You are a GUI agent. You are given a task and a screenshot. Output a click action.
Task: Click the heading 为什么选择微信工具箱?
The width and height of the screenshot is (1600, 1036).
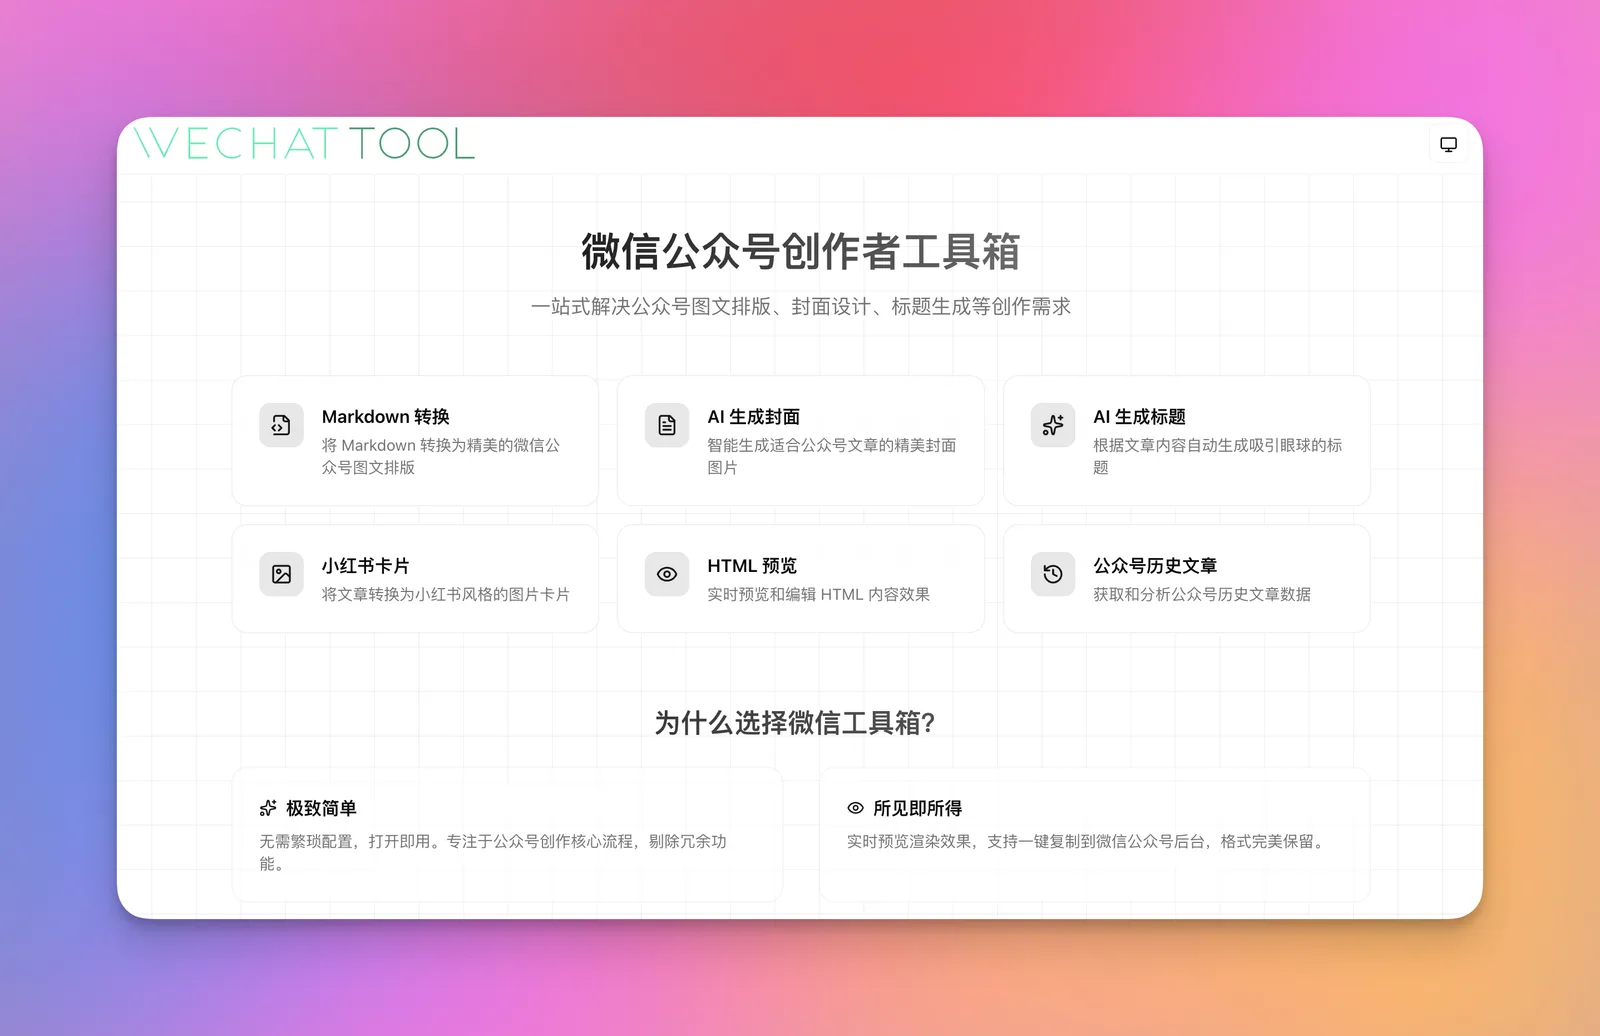[x=795, y=722]
